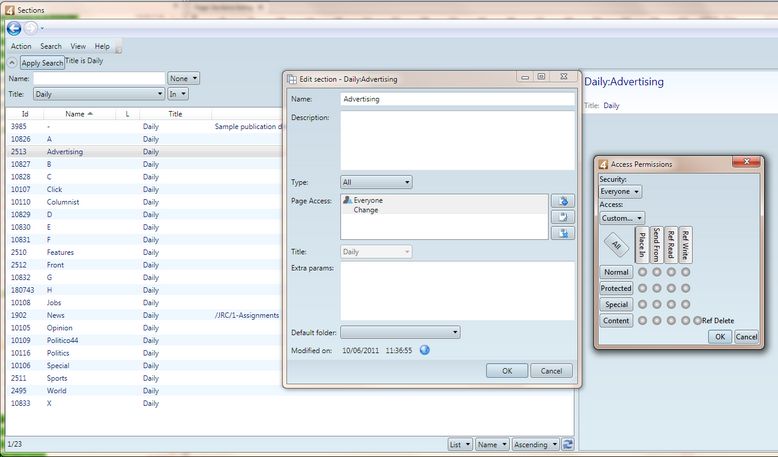Image resolution: width=778 pixels, height=457 pixels.
Task: Sort list by the Id column header
Action: pyautogui.click(x=25, y=114)
